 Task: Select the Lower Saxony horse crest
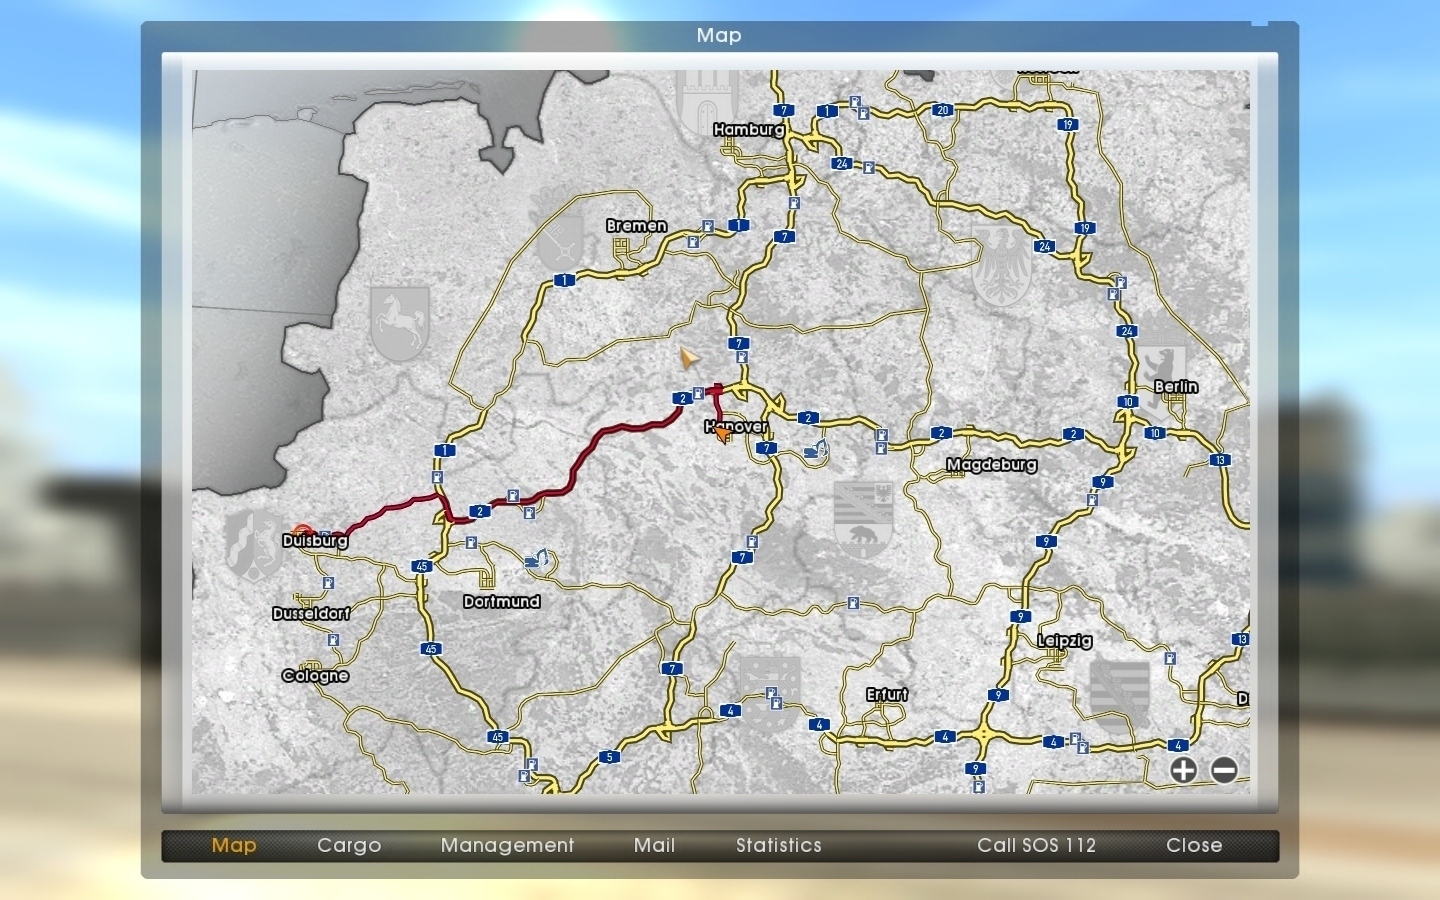(x=399, y=322)
